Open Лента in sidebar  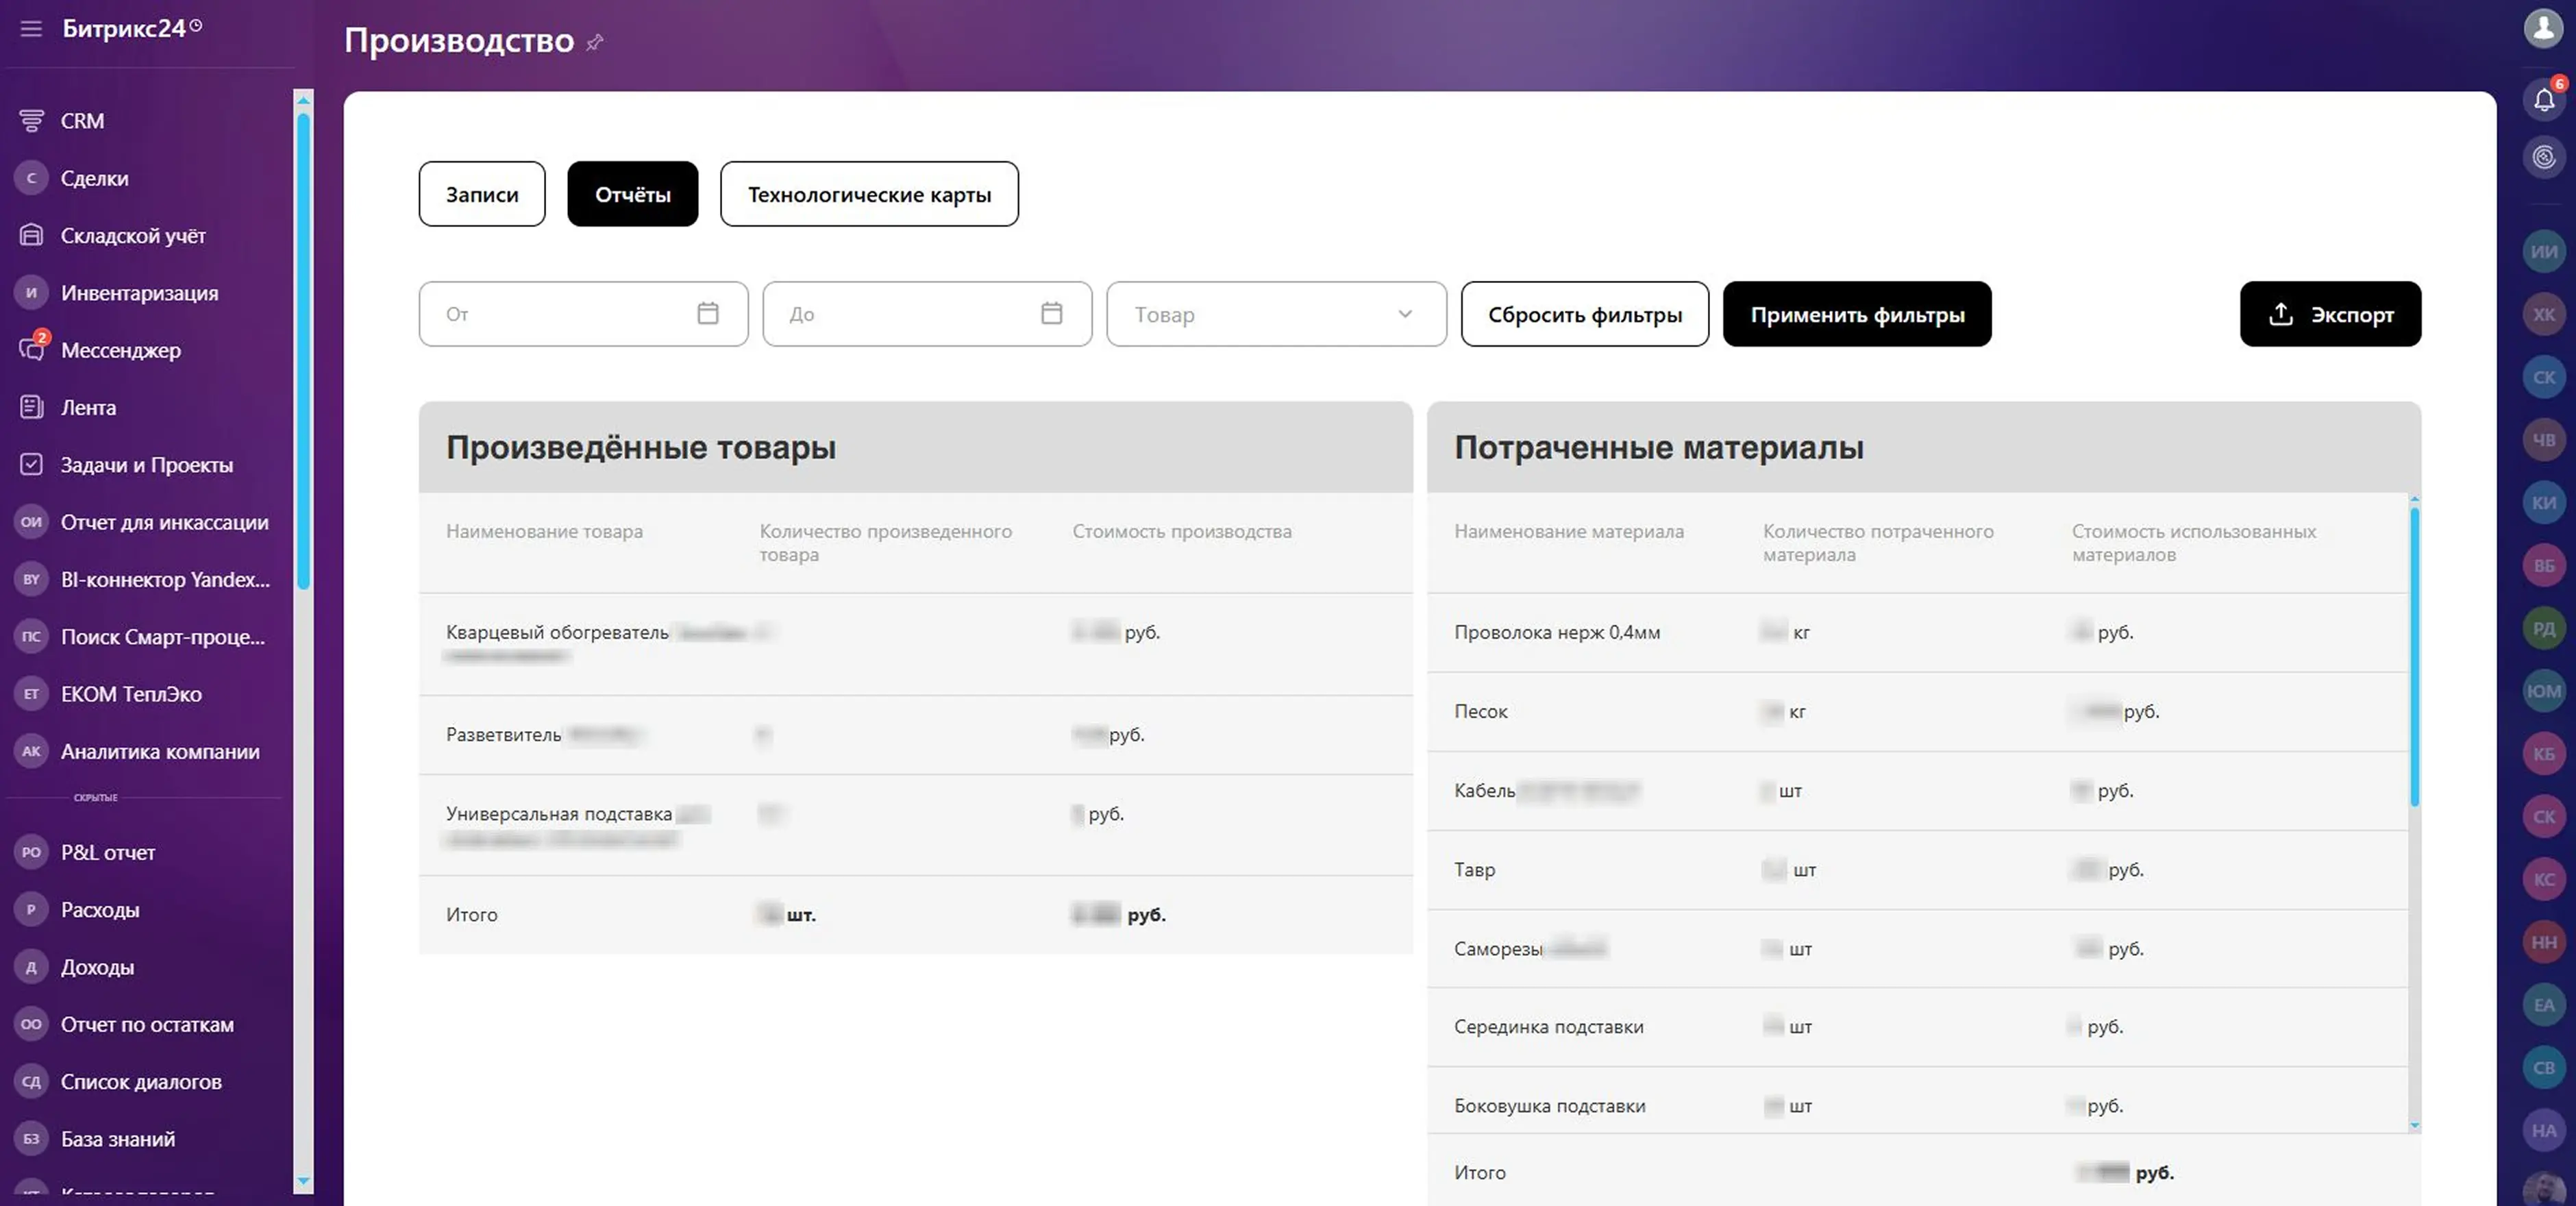[88, 408]
